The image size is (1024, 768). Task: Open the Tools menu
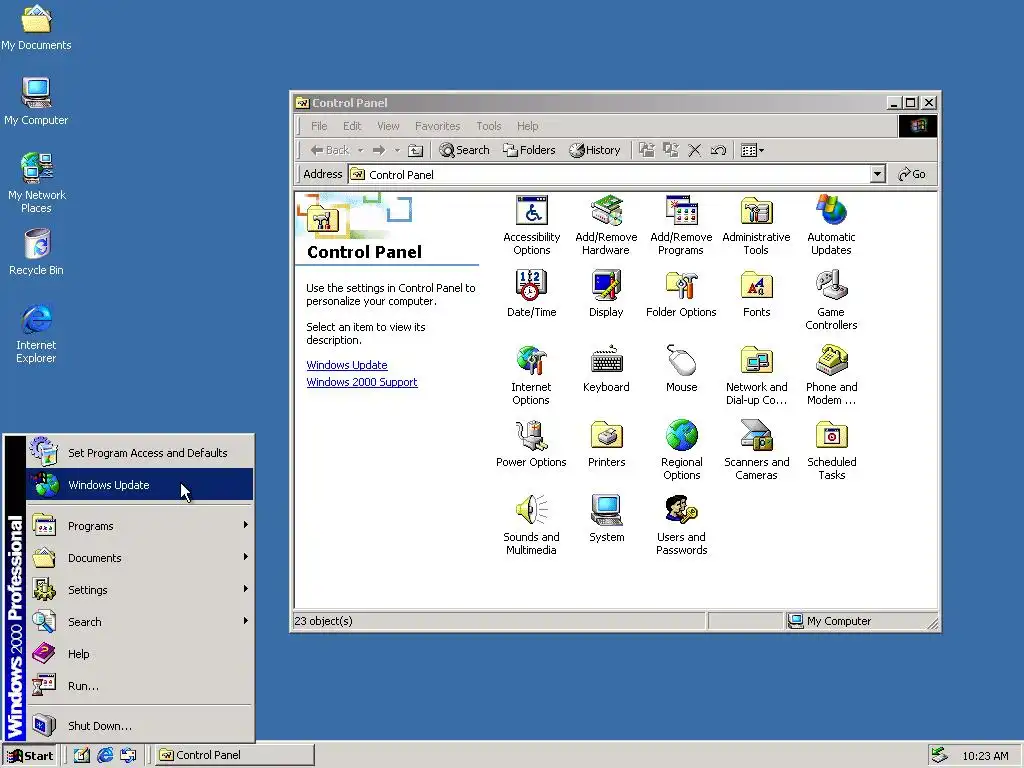tap(488, 126)
